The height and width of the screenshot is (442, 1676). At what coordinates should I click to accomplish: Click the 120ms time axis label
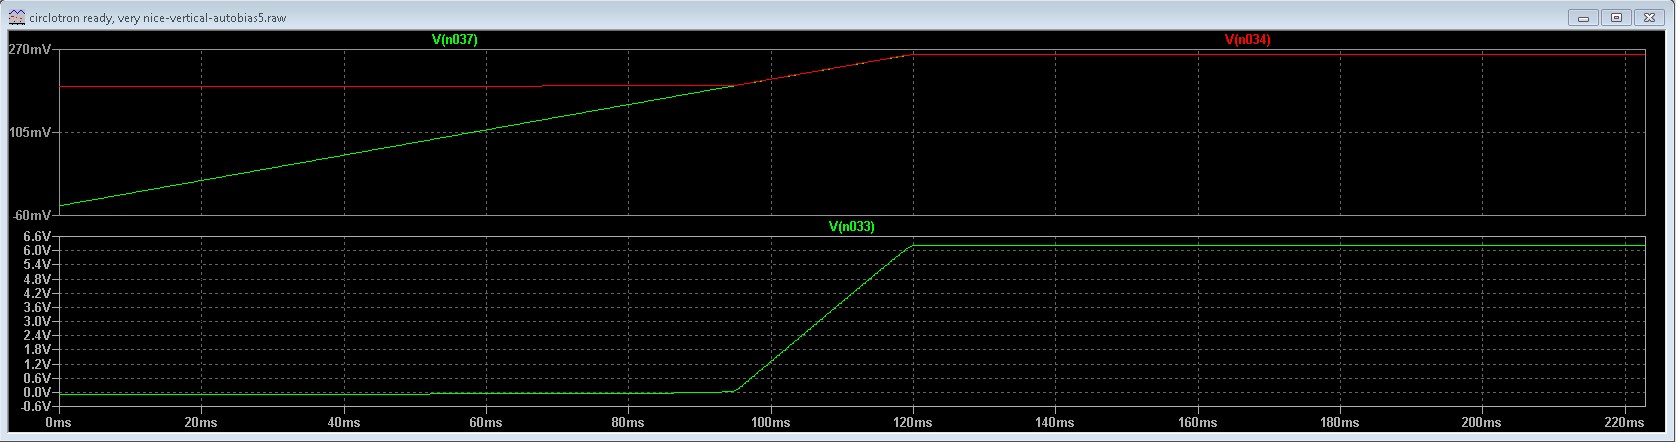pyautogui.click(x=912, y=422)
